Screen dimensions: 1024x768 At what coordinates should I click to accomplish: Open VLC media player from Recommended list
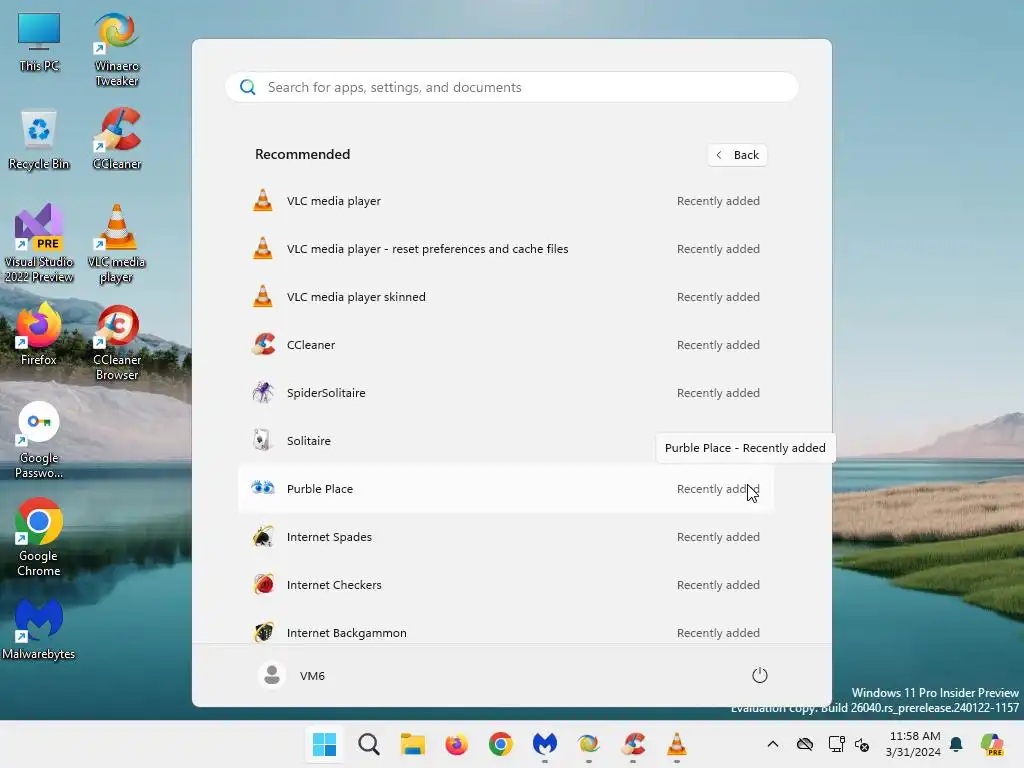click(x=505, y=201)
